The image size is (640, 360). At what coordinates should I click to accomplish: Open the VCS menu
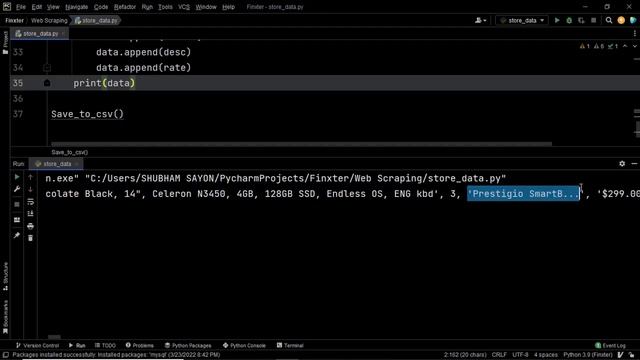pos(184,7)
